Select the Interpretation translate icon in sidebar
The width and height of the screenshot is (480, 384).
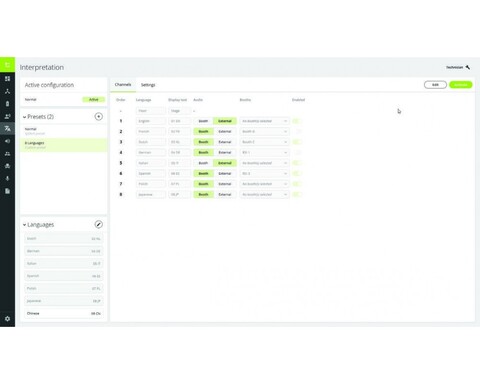[x=7, y=129]
